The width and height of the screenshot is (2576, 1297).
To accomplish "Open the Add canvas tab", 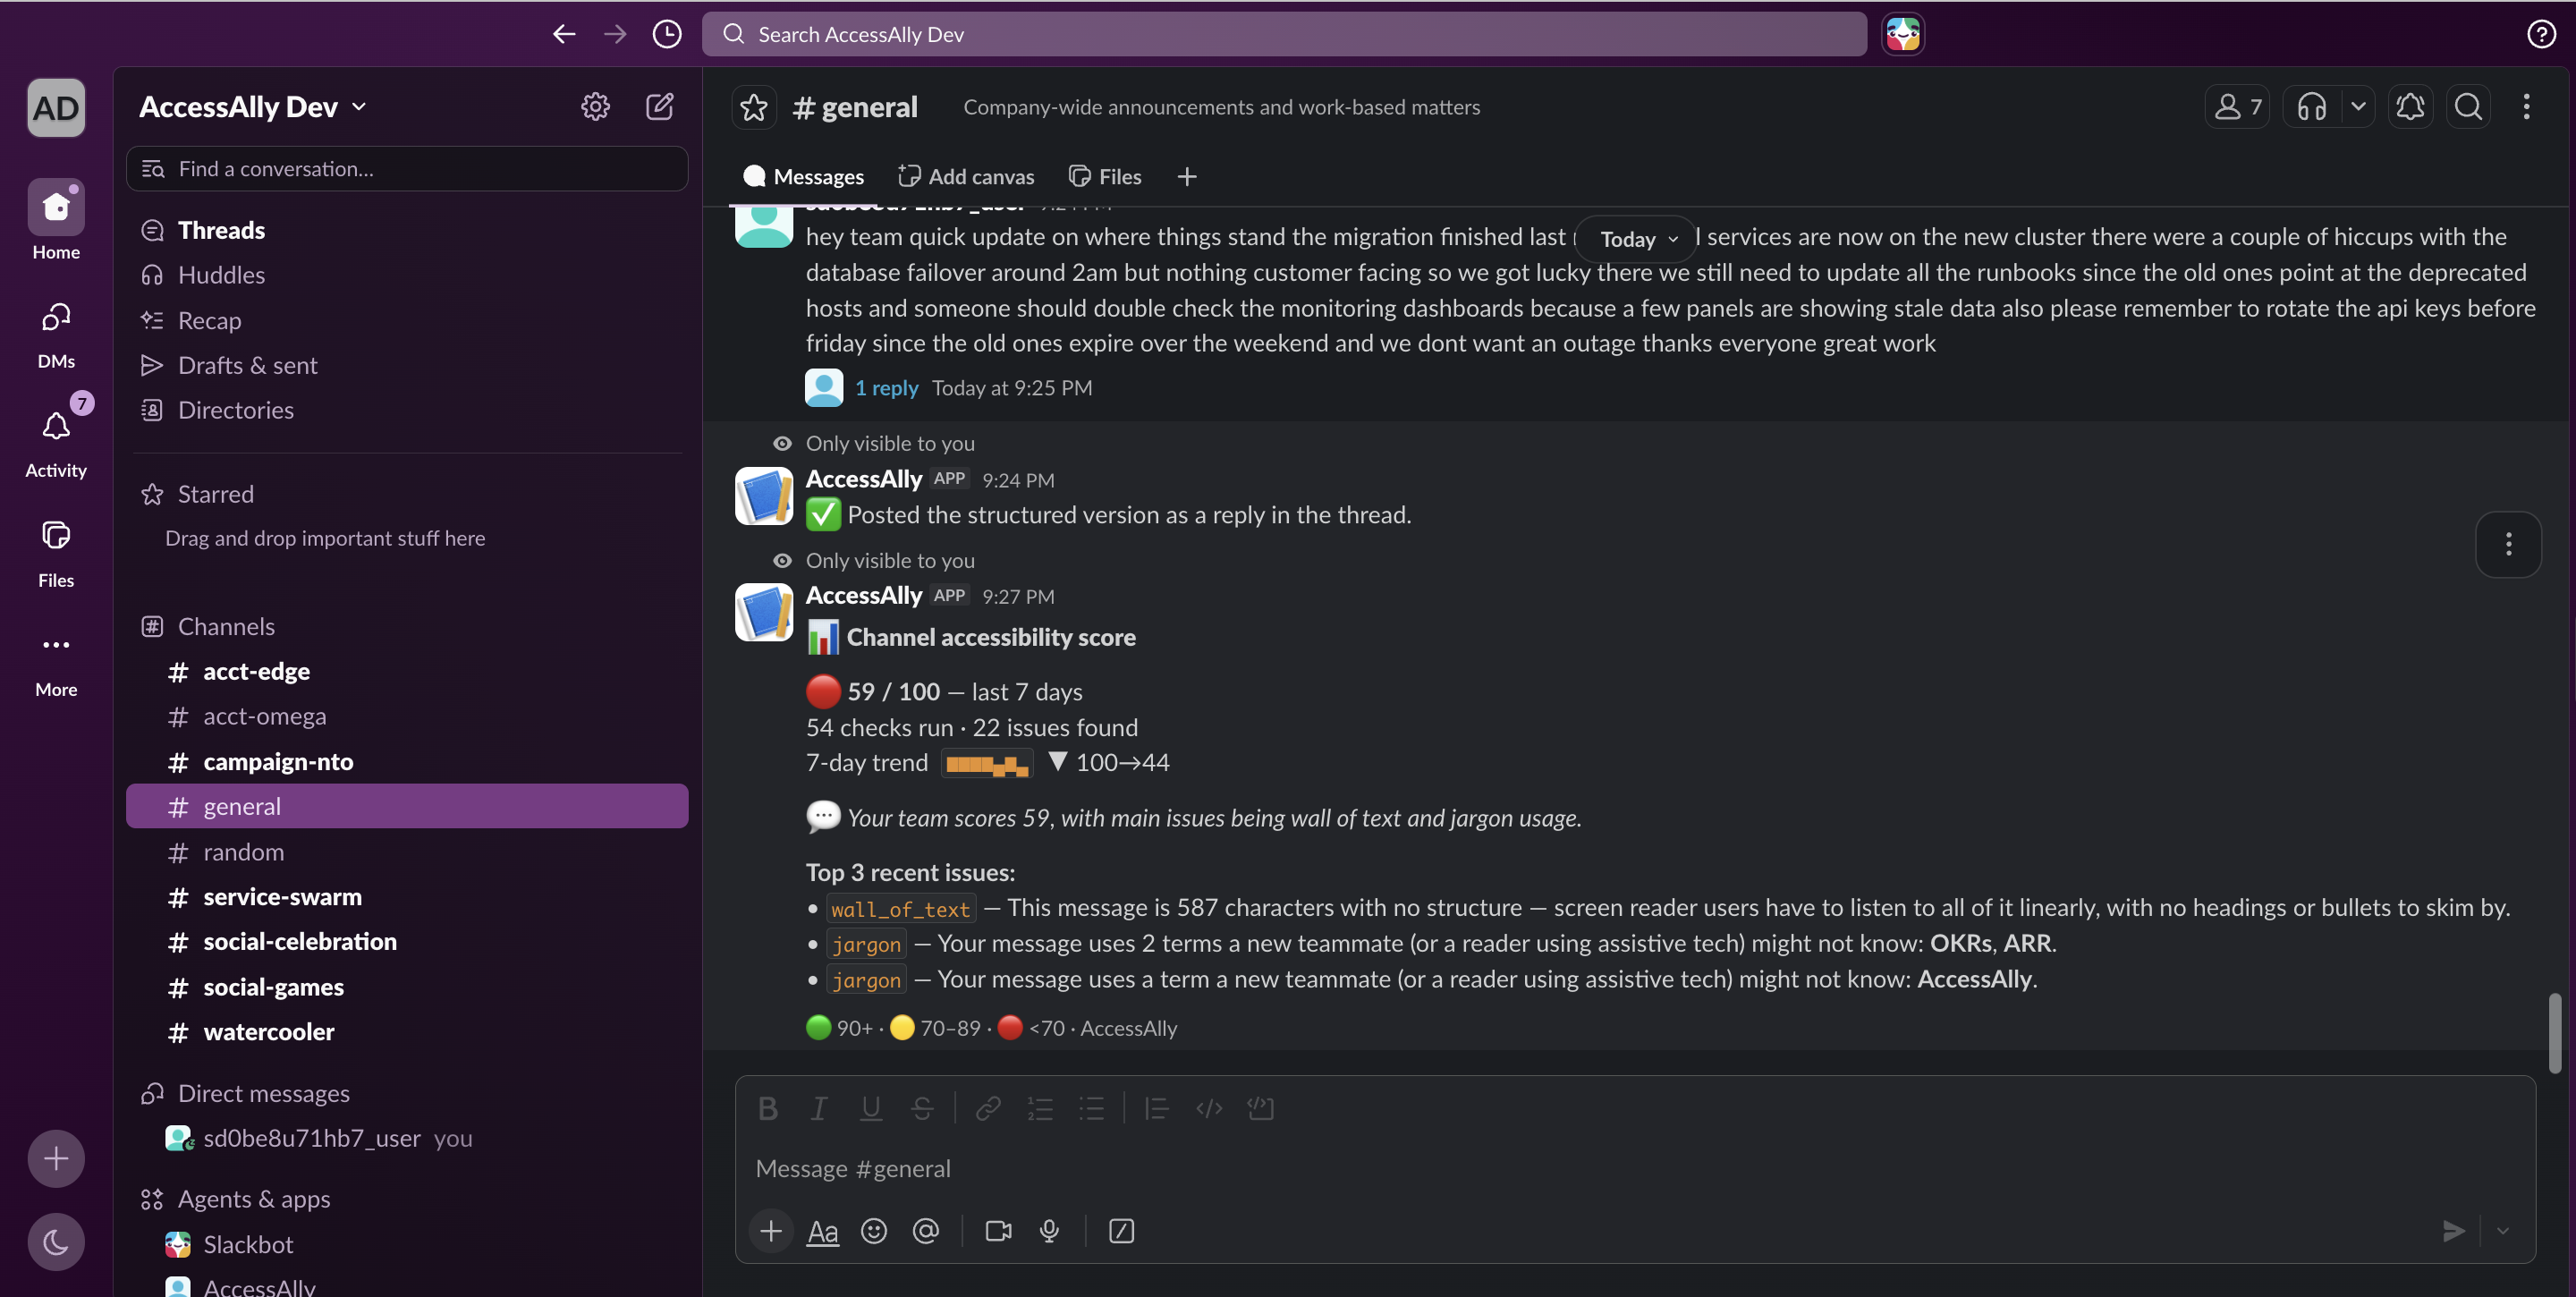I will [x=966, y=177].
